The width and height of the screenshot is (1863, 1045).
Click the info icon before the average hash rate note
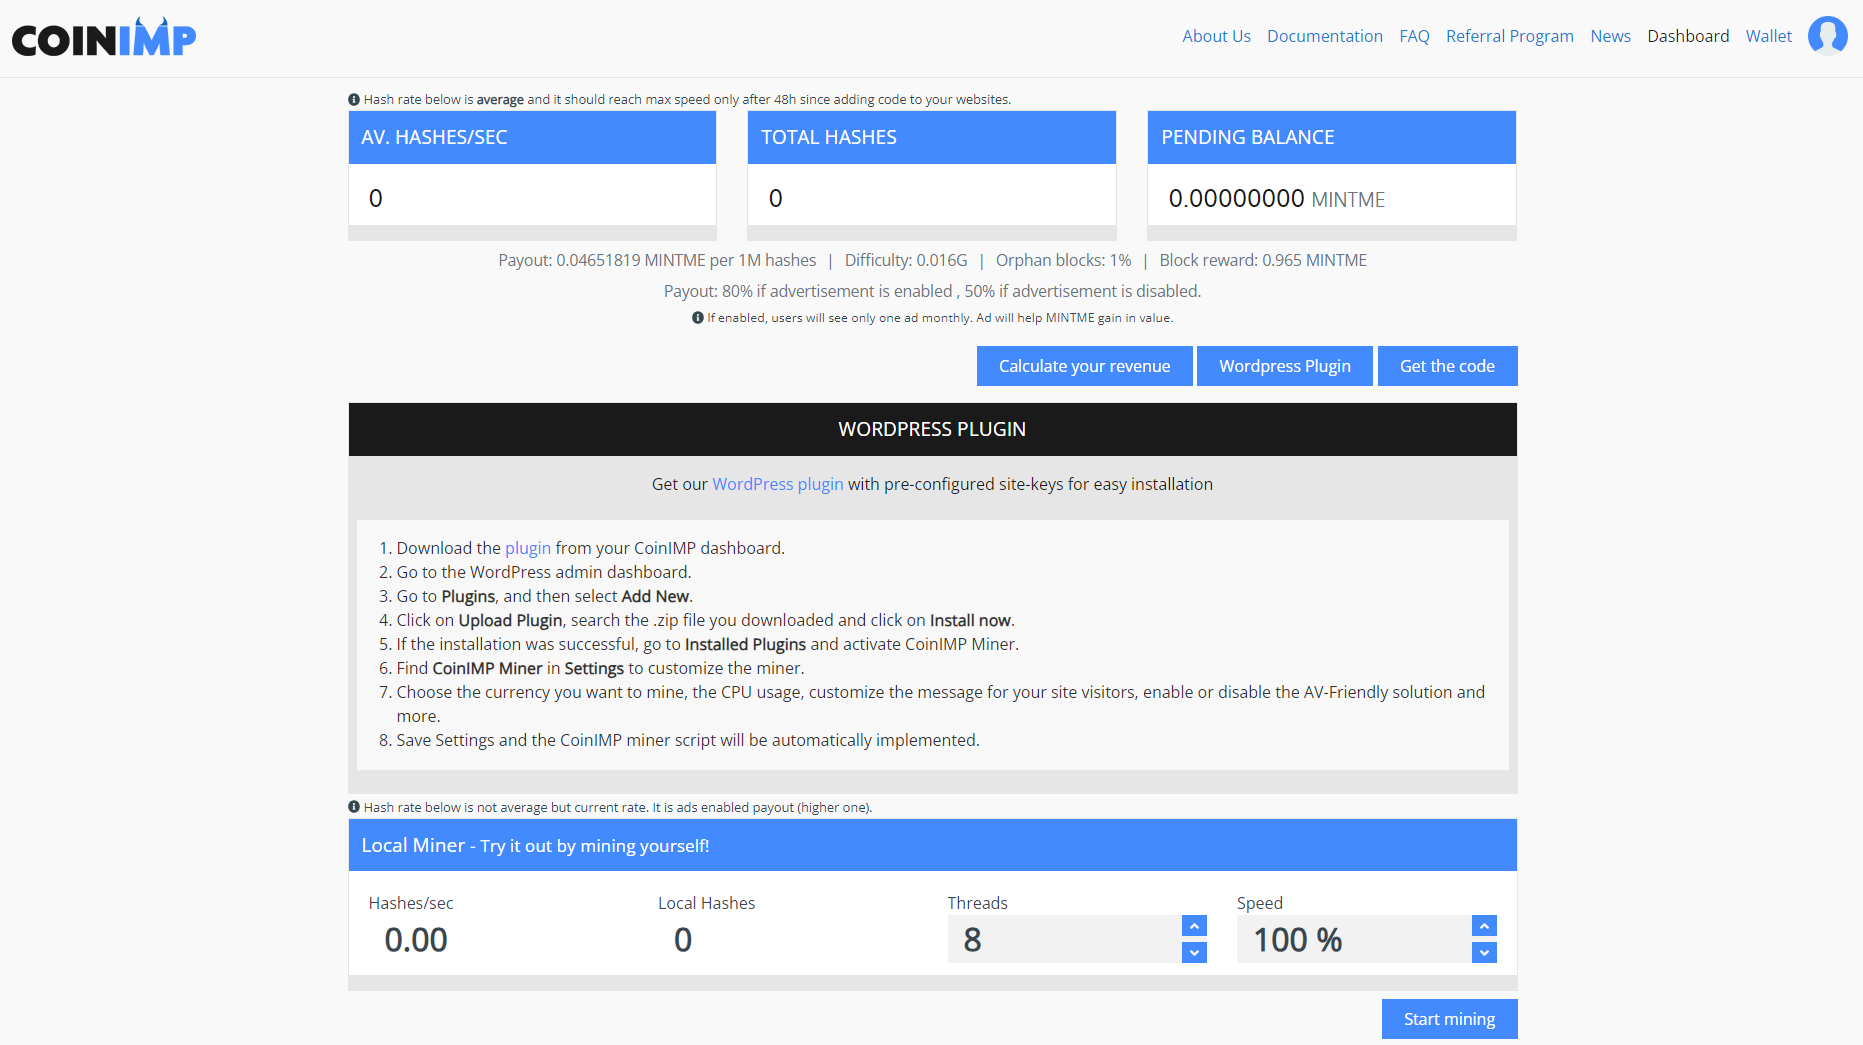click(354, 99)
